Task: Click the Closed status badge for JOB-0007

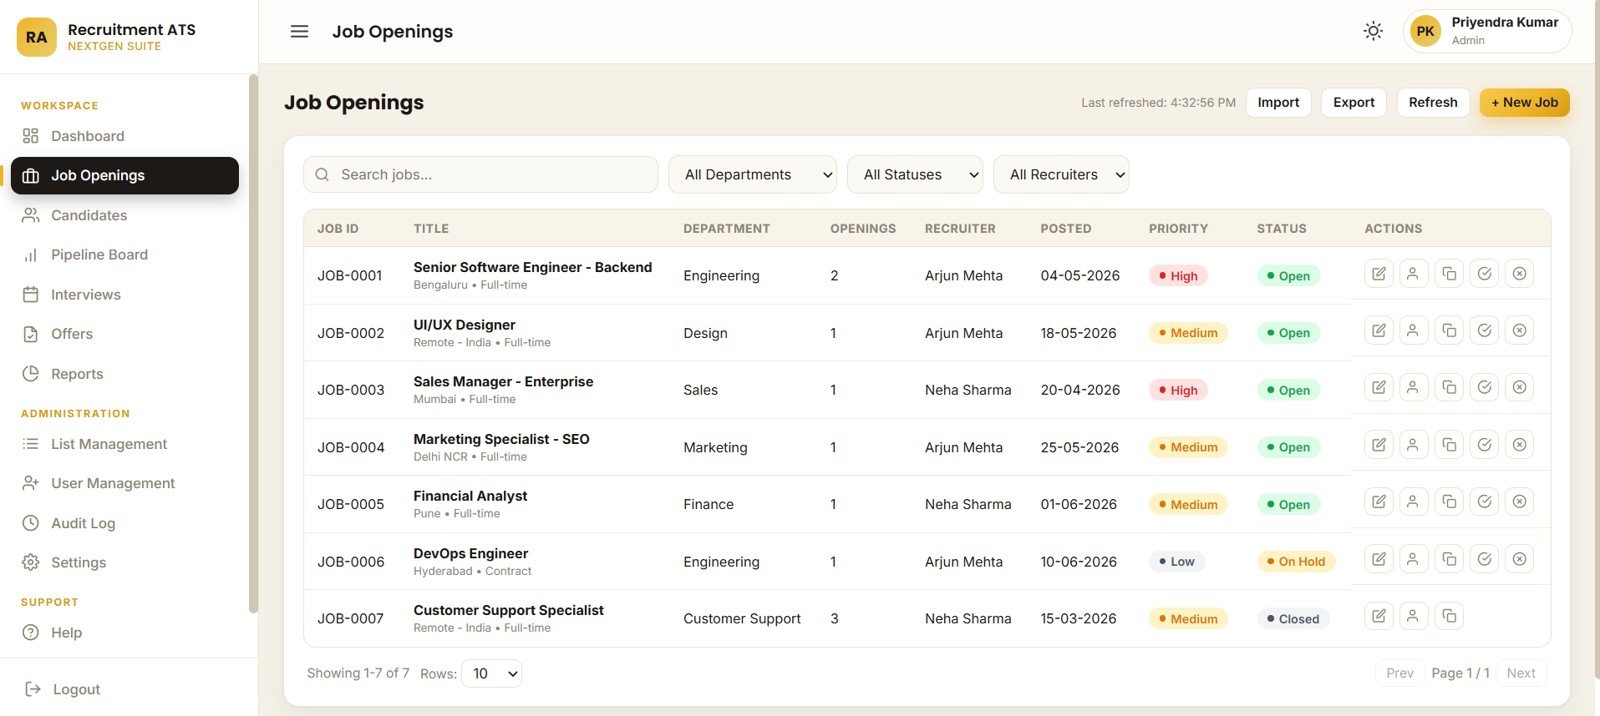Action: pyautogui.click(x=1293, y=619)
